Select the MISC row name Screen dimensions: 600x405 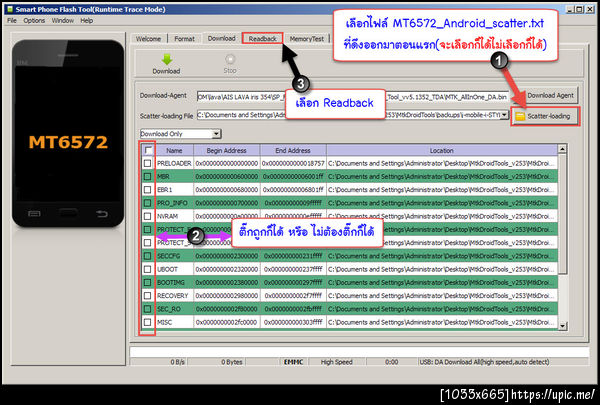point(165,322)
